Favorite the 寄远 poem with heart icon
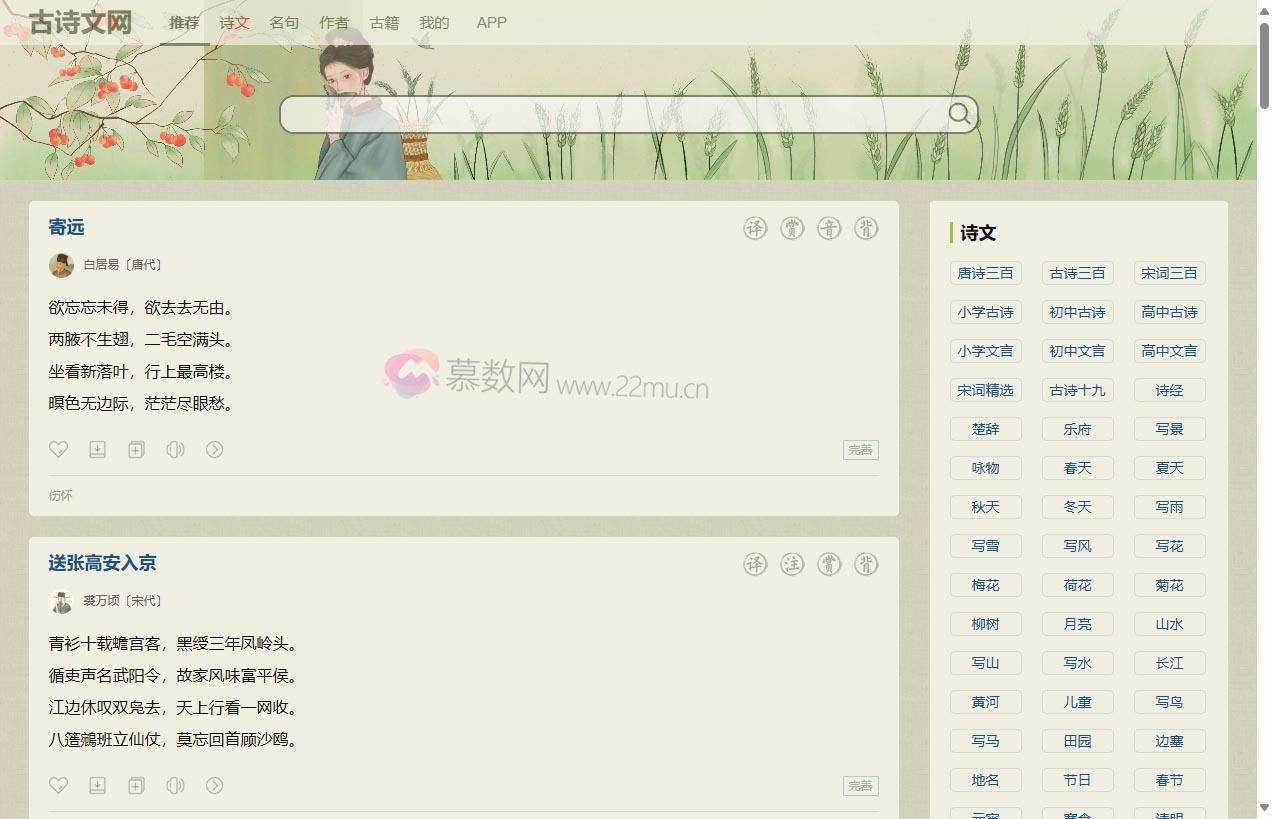The width and height of the screenshot is (1272, 819). point(59,450)
